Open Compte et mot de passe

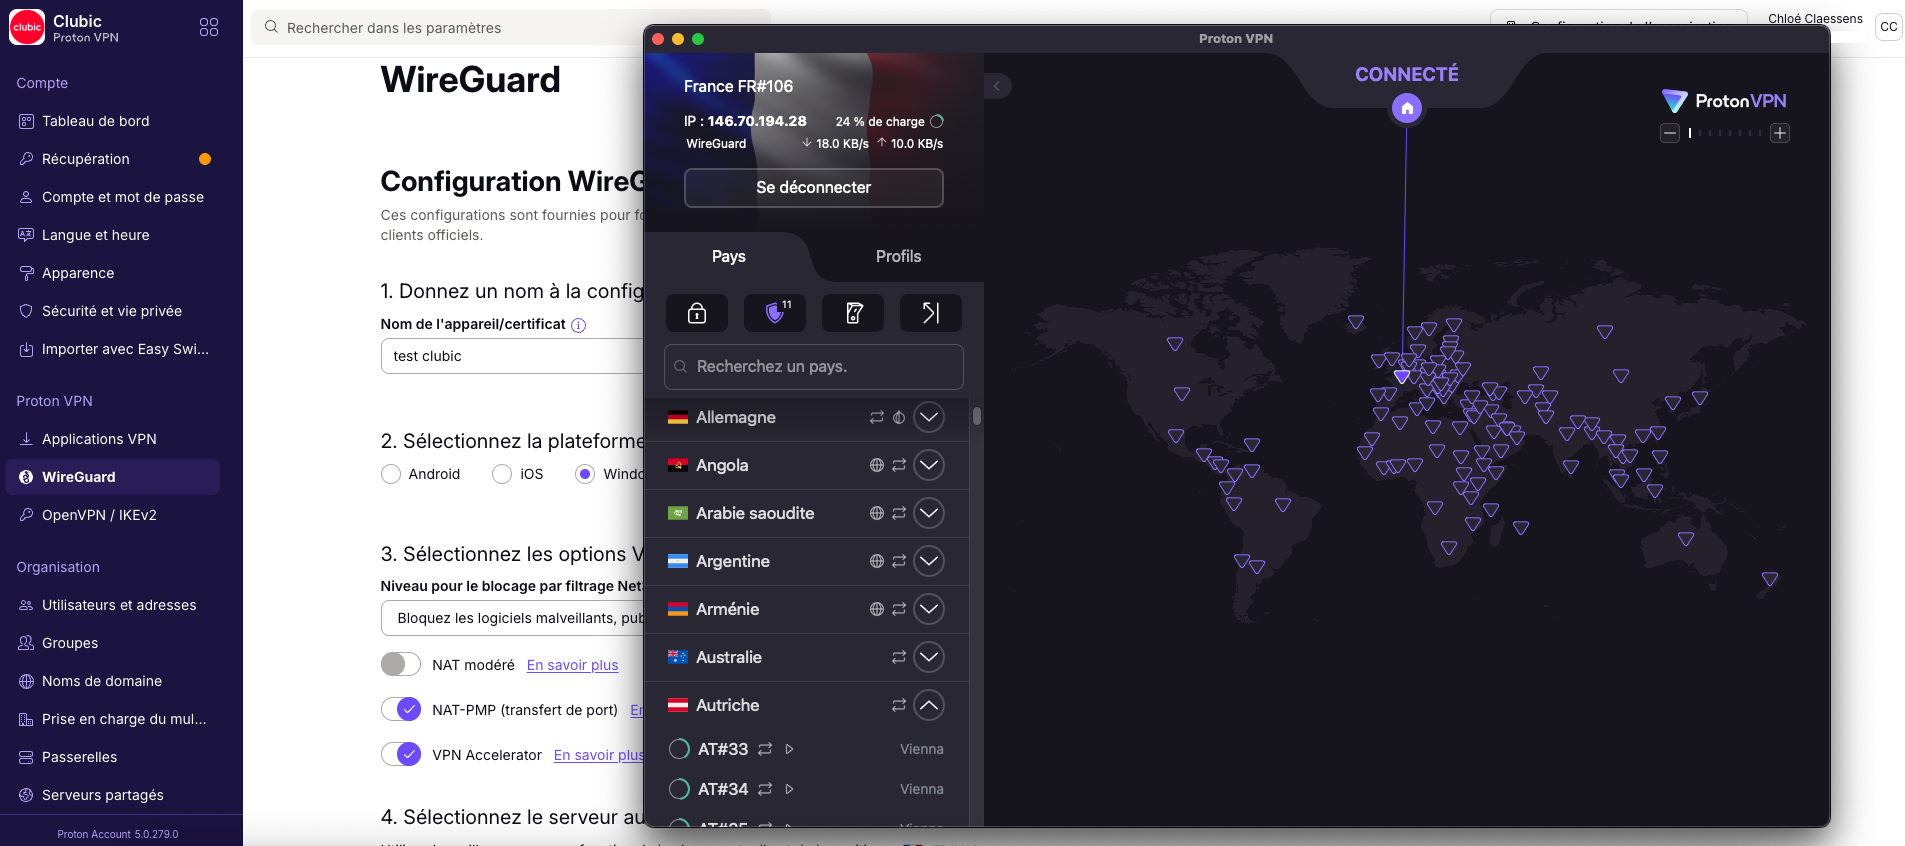(x=112, y=197)
